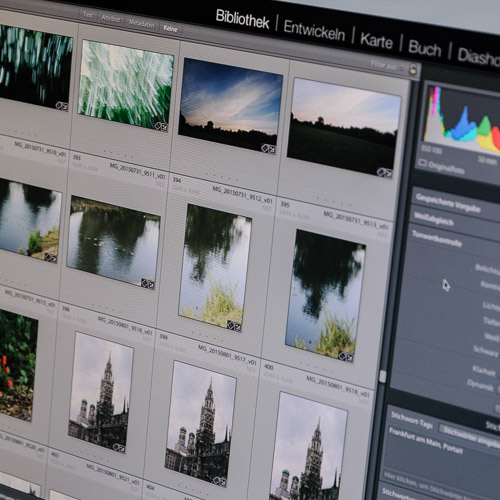Screen dimensions: 500x500
Task: Click the Klarheit label
Action: [484, 370]
